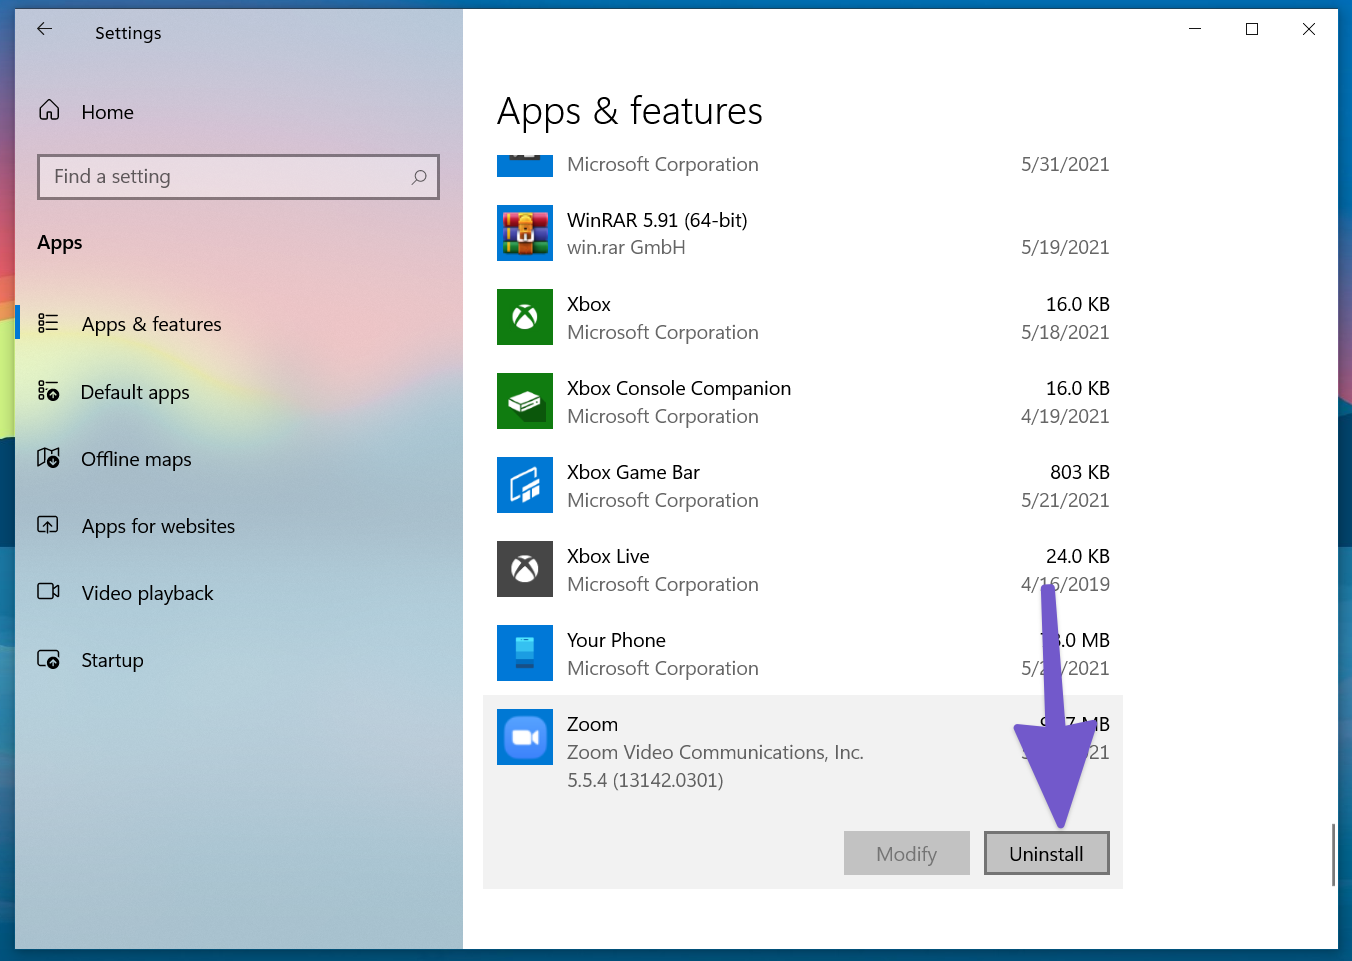Click the green Xbox app icon
1352x961 pixels.
coord(525,317)
